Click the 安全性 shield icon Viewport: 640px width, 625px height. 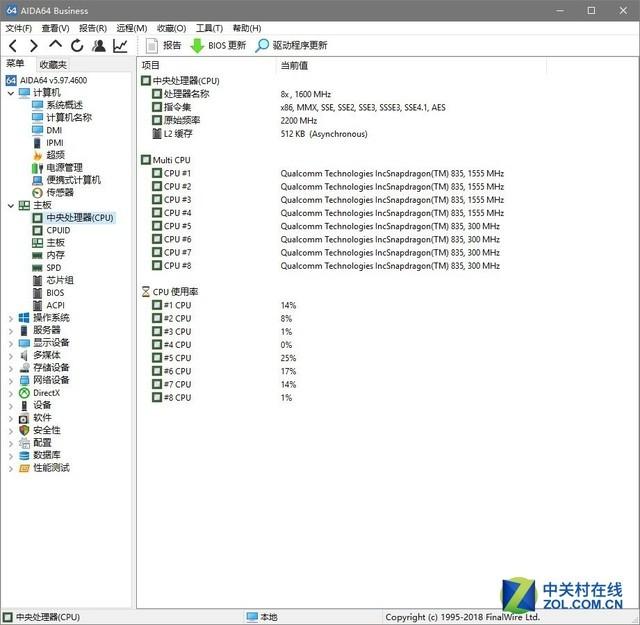(x=24, y=430)
